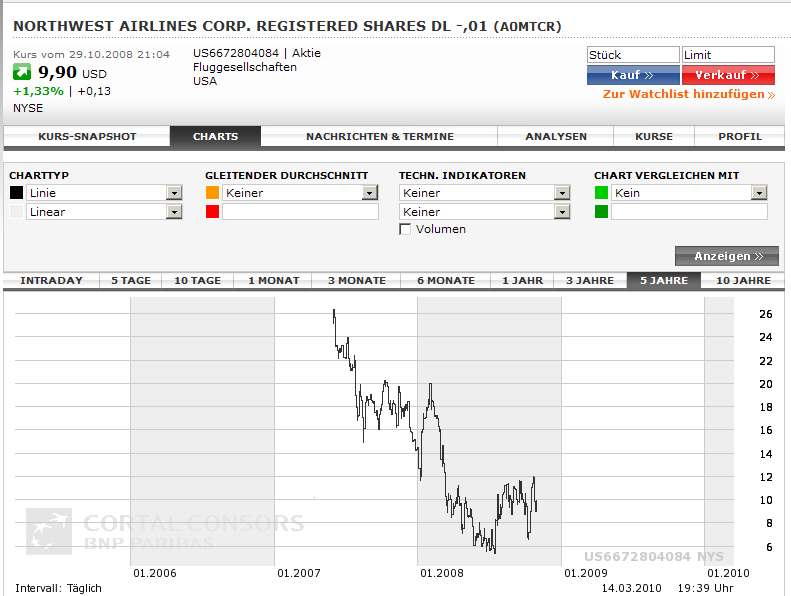Select the Intraday time range

pos(51,281)
